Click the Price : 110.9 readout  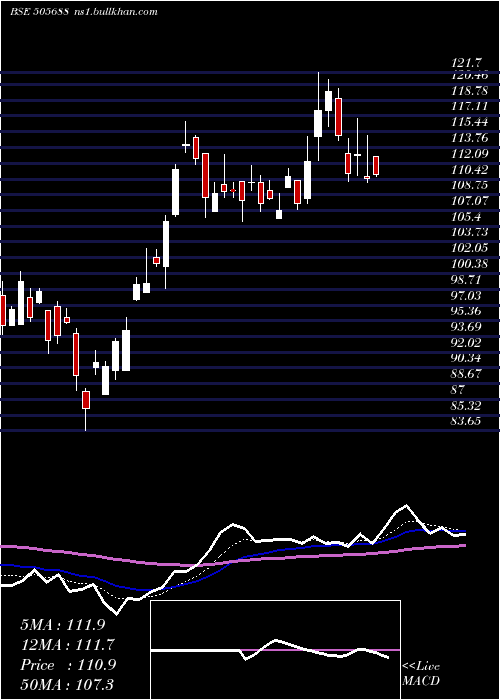click(68, 665)
